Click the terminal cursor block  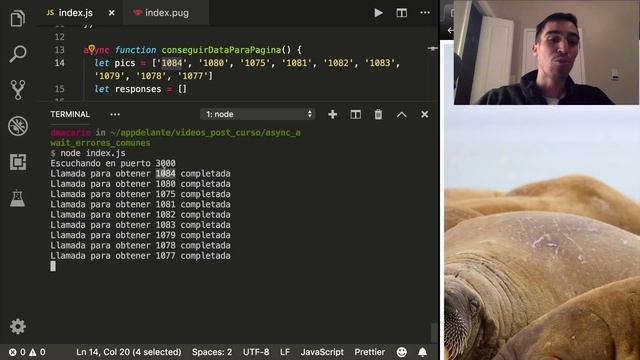pyautogui.click(x=53, y=266)
